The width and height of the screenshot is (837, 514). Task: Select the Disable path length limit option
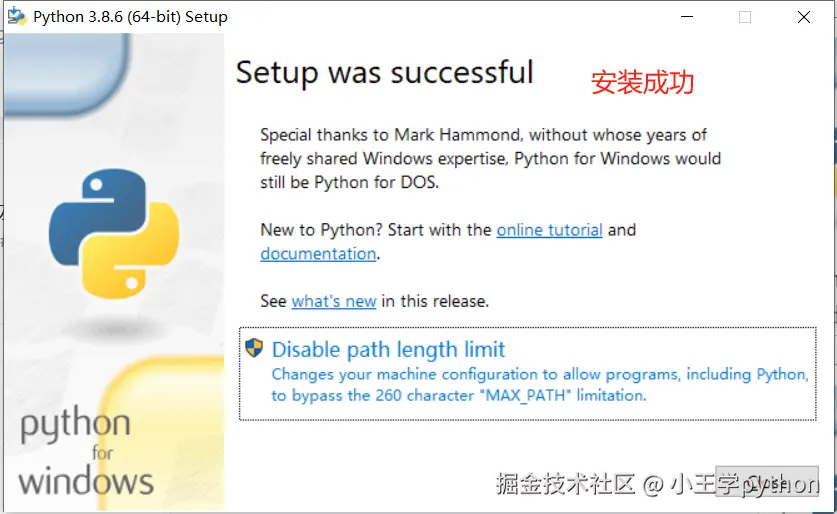(388, 350)
